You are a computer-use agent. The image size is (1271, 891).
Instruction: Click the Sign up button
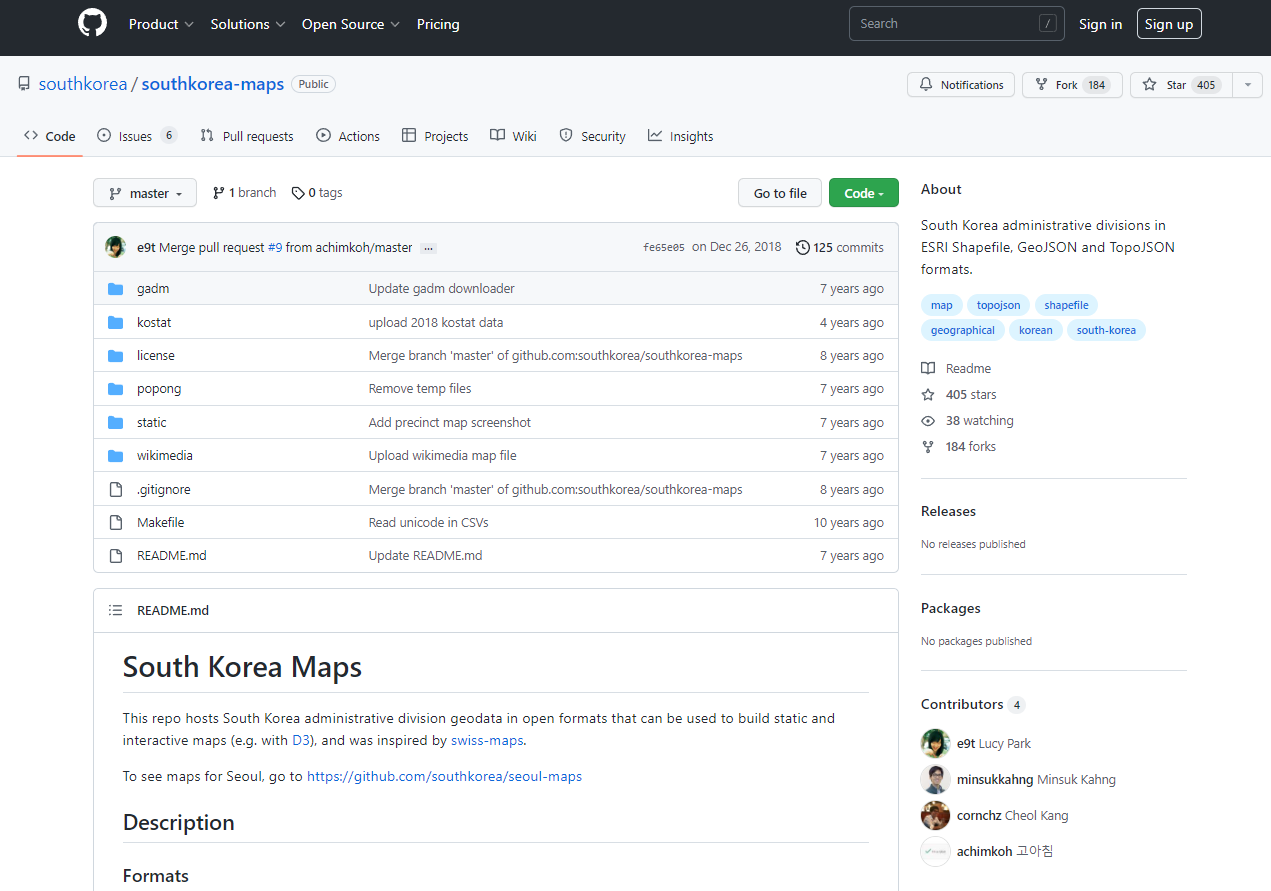1169,24
